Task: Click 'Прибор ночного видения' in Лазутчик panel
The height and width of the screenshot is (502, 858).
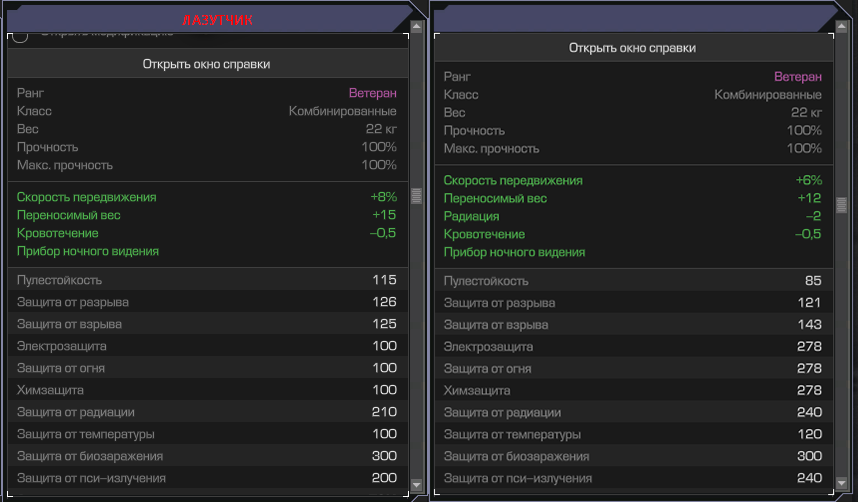Action: (88, 251)
